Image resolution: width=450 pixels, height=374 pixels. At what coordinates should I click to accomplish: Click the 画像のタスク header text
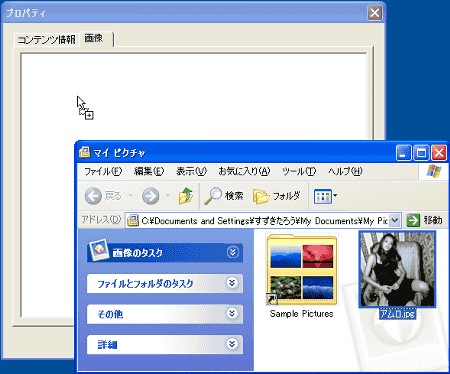tap(137, 253)
